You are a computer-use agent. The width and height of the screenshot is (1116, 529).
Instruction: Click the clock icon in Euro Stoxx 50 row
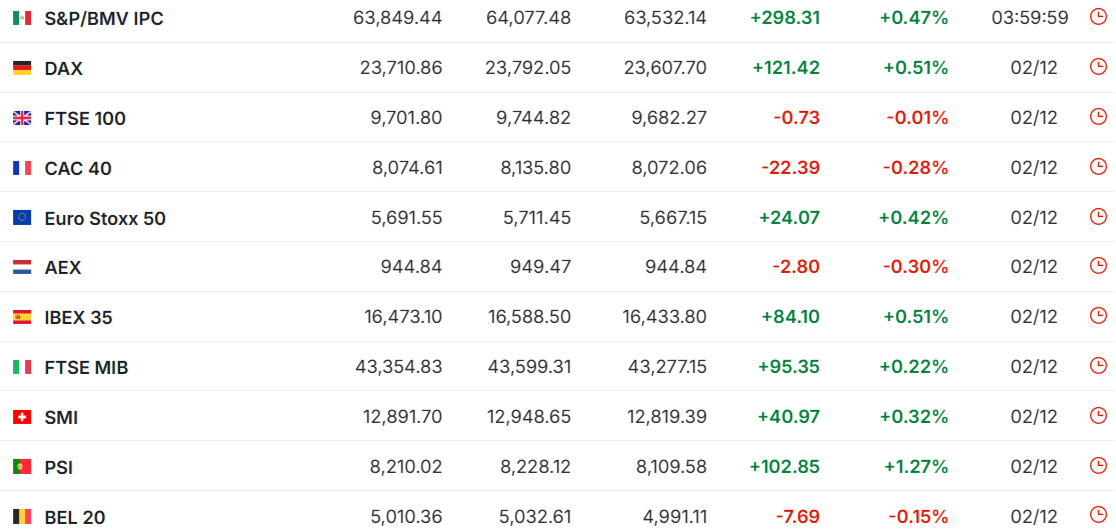1098,217
